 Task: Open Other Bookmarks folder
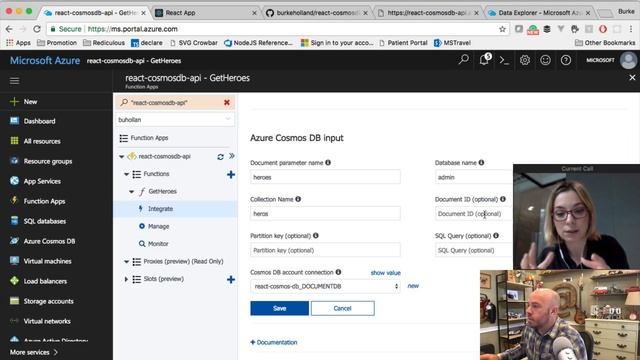(x=605, y=42)
